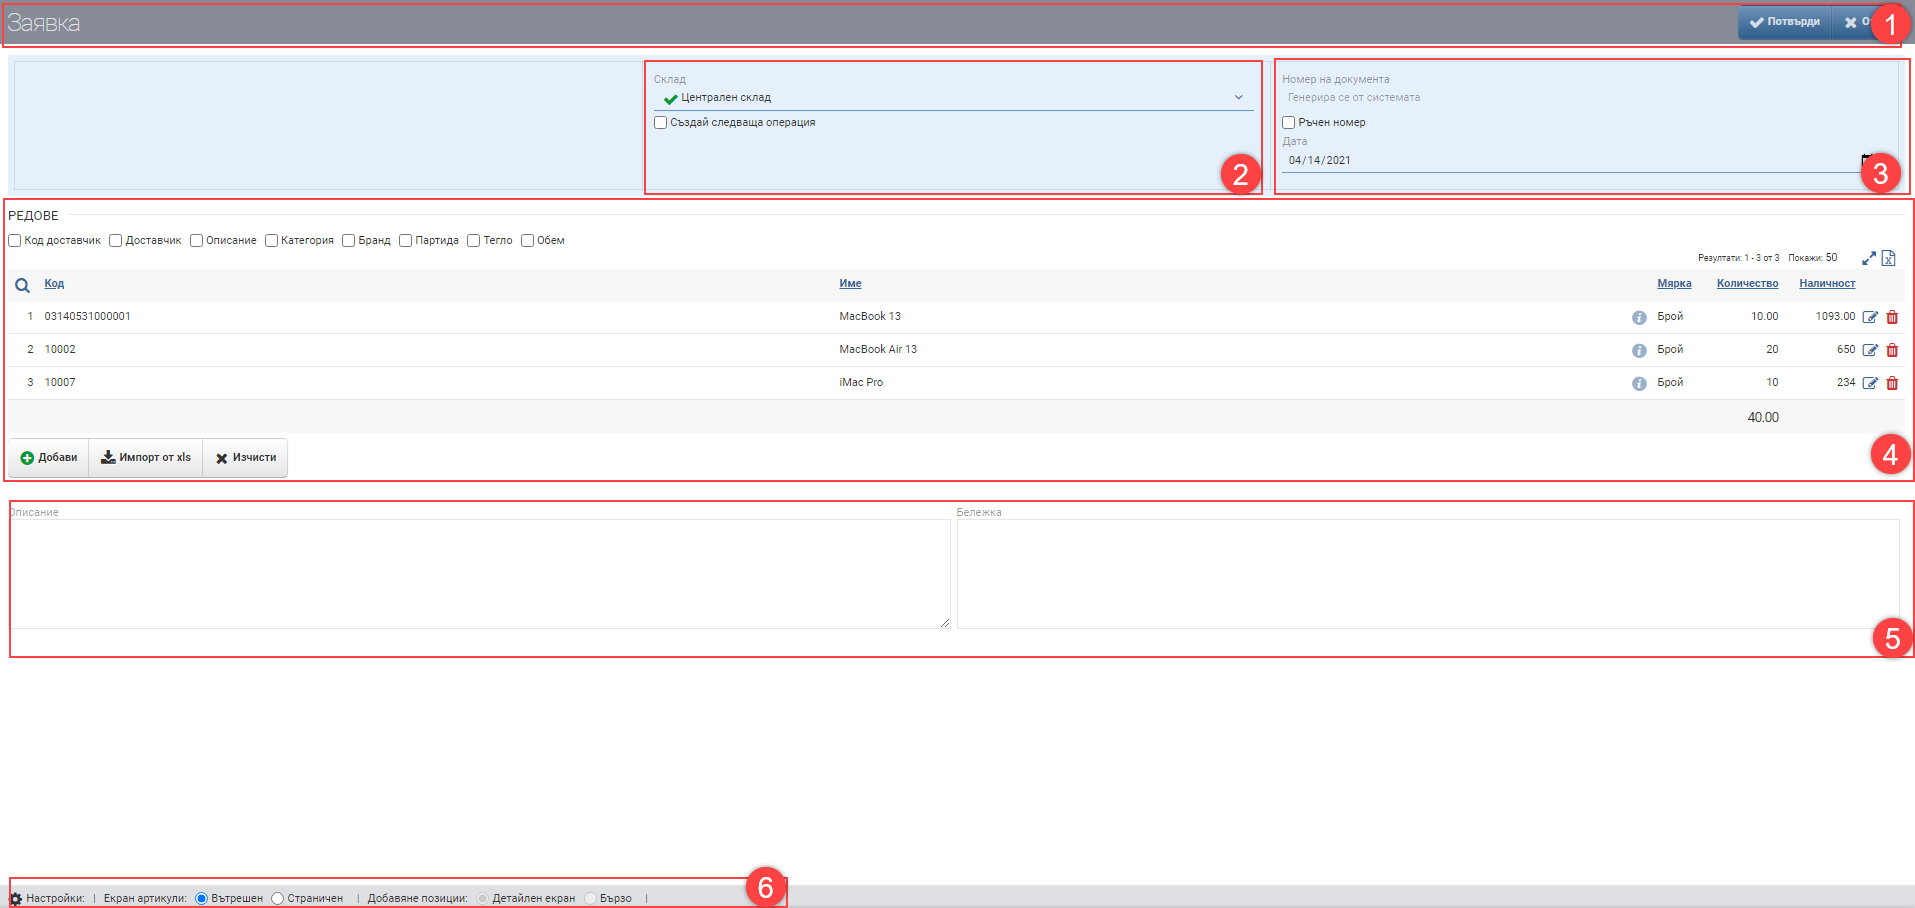Open the Склад dropdown
The image size is (1915, 908).
1238,96
